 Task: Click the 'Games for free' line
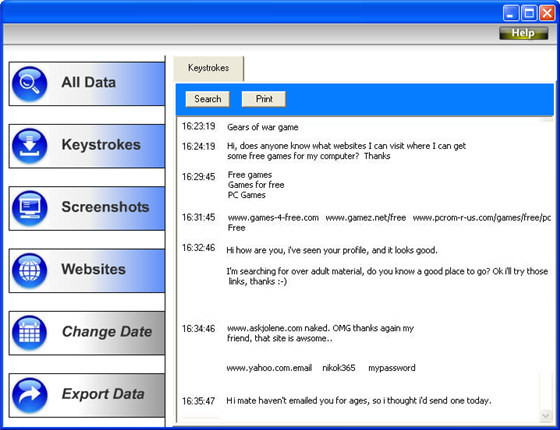[256, 185]
